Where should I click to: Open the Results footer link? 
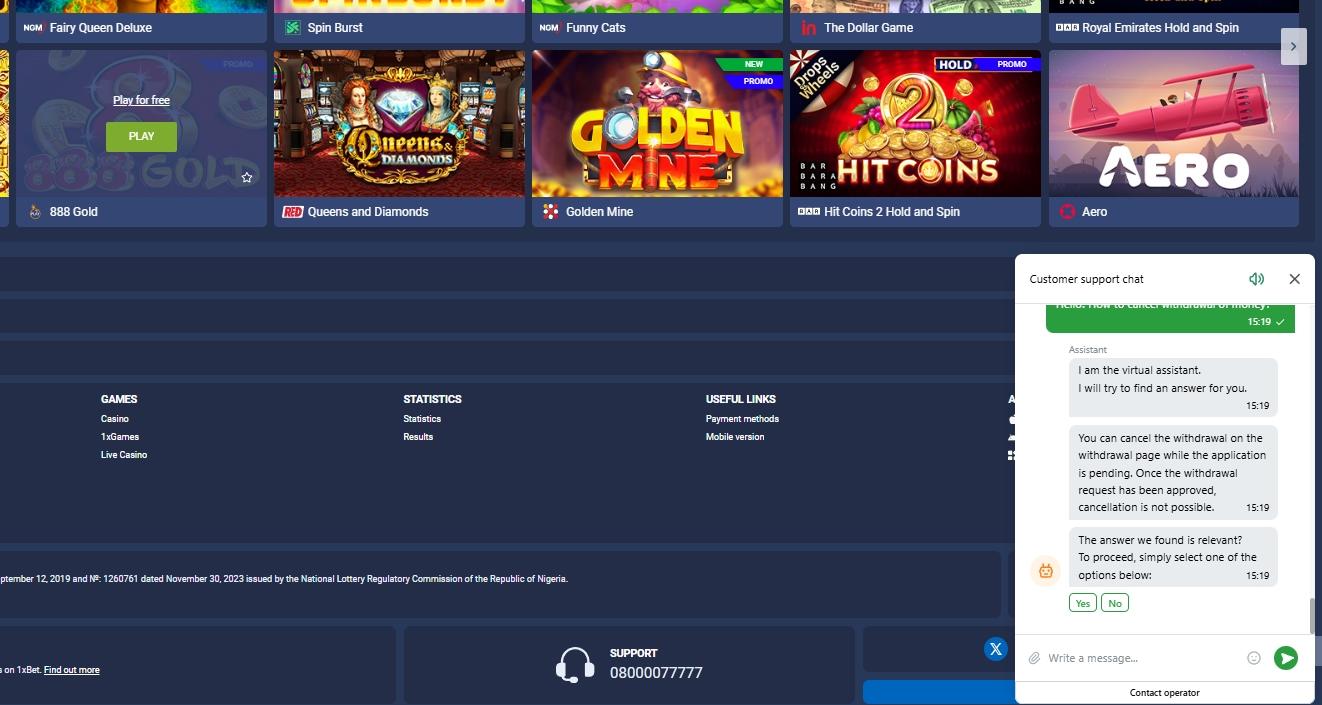click(x=418, y=437)
